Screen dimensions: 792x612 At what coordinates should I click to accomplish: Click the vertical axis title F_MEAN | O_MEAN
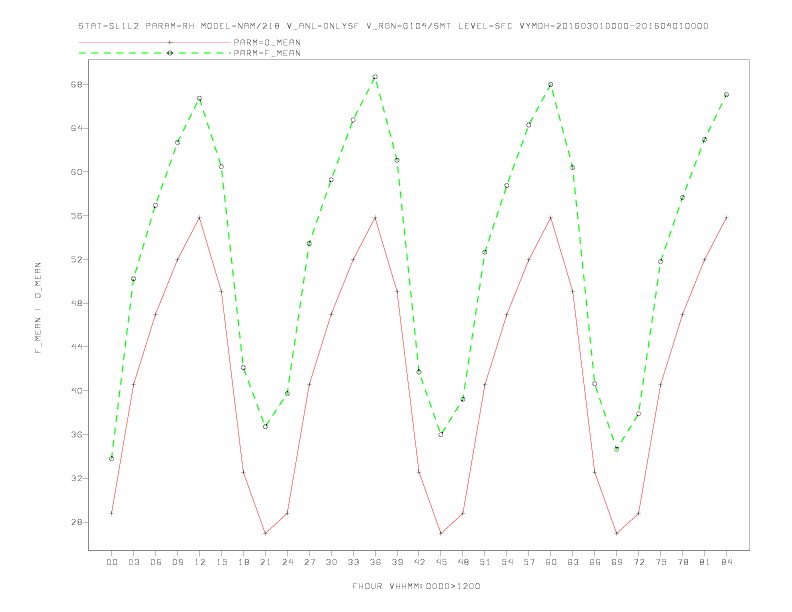[x=38, y=308]
